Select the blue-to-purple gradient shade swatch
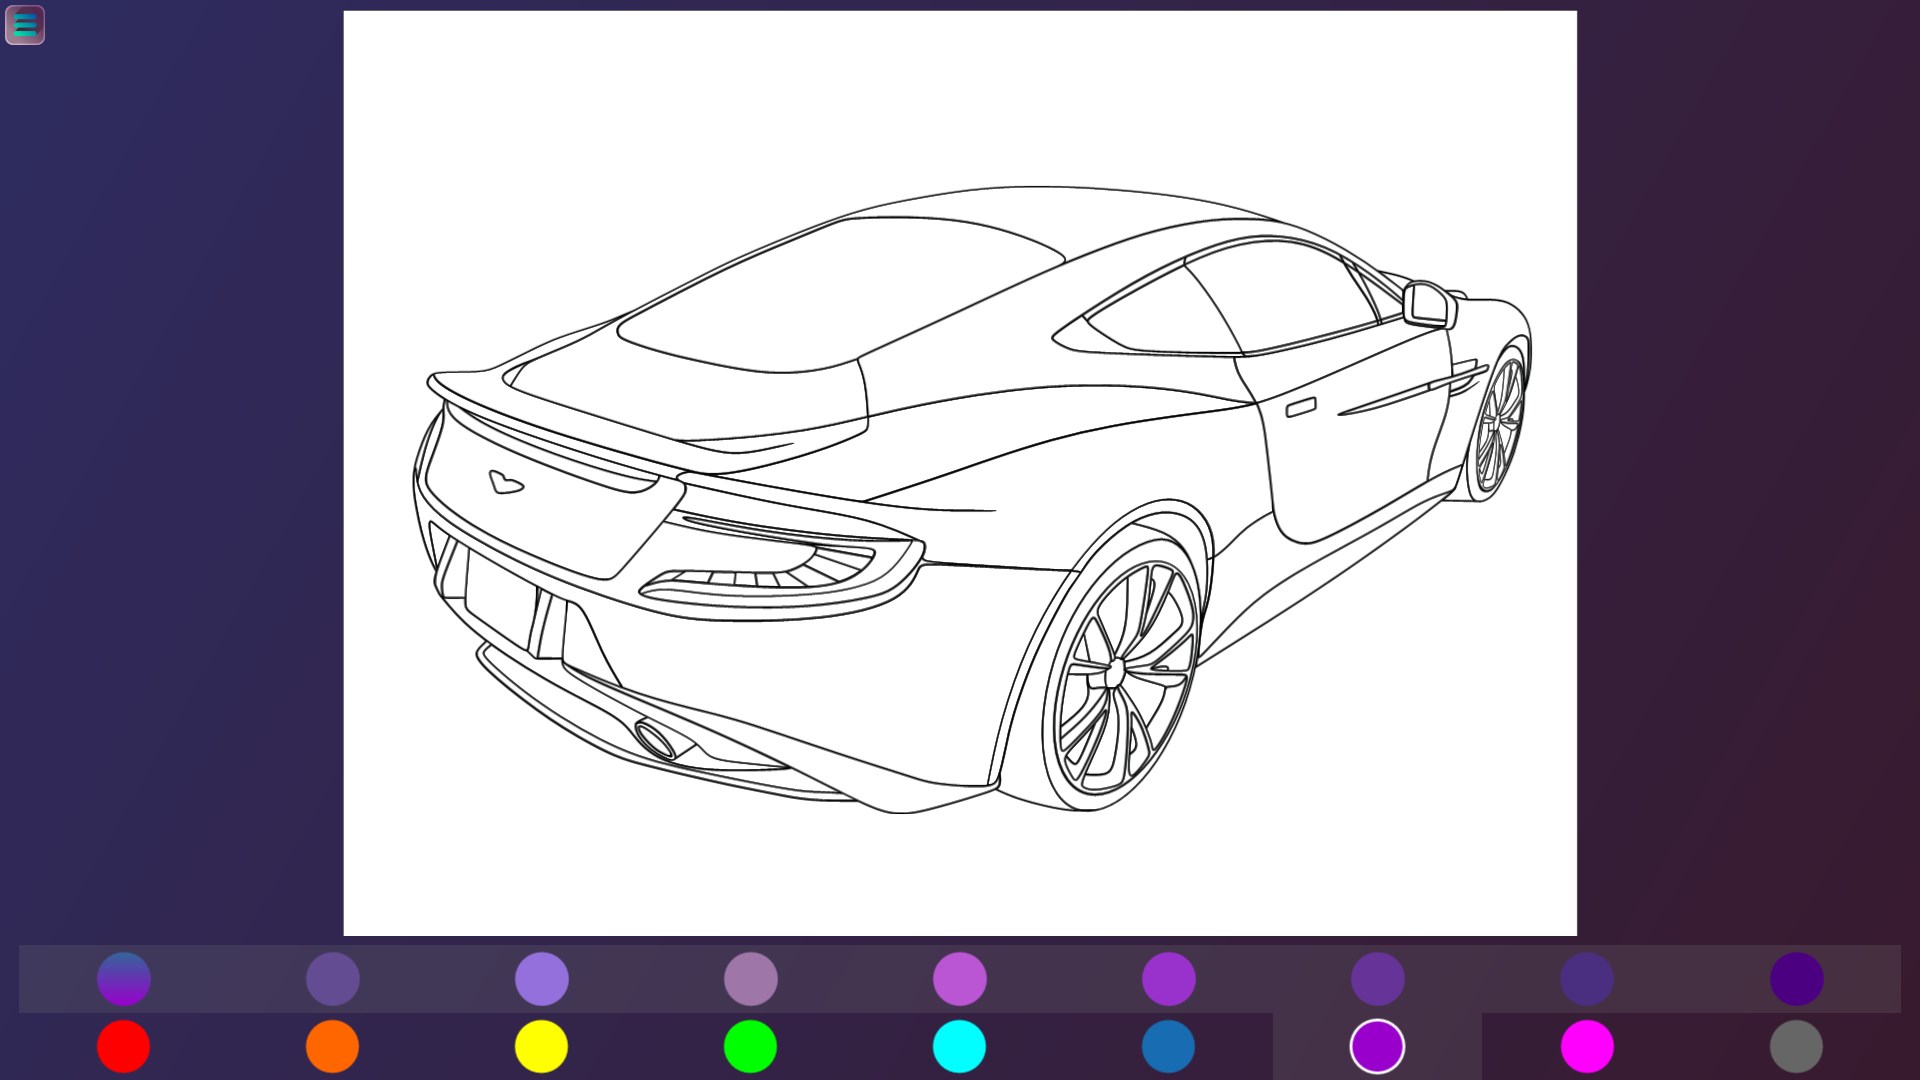Image resolution: width=1920 pixels, height=1080 pixels. point(123,978)
